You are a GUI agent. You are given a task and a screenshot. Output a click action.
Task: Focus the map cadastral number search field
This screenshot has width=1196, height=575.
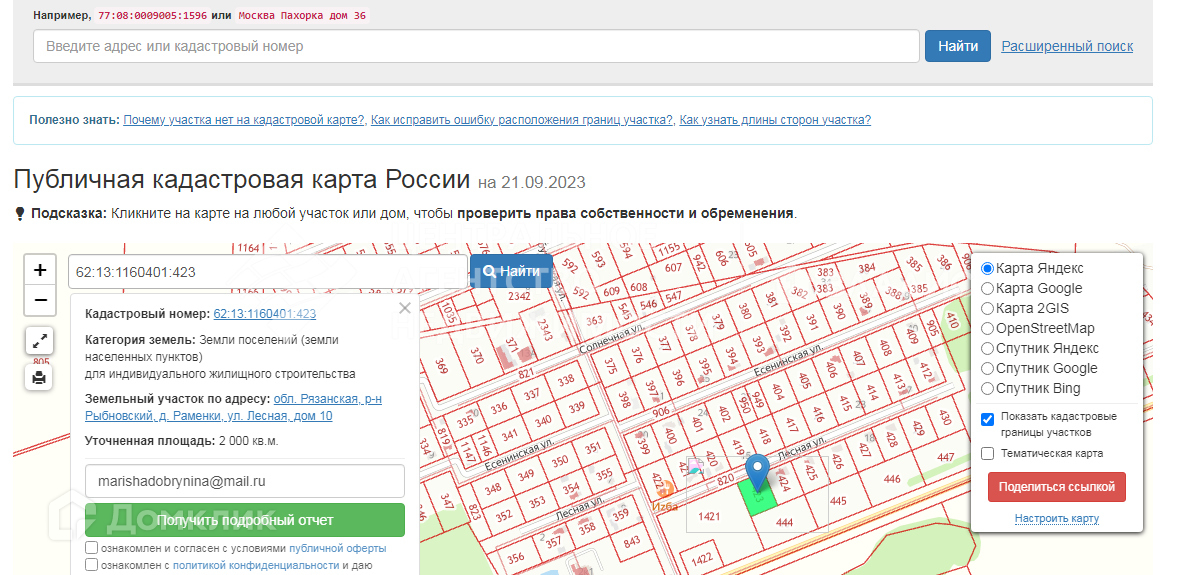click(268, 271)
